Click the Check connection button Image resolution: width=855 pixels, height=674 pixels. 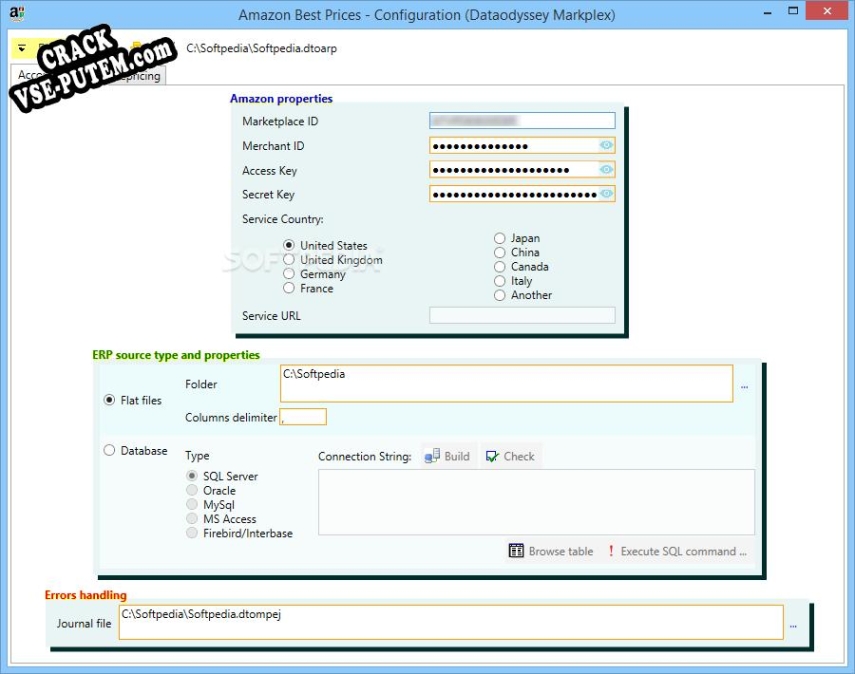510,456
